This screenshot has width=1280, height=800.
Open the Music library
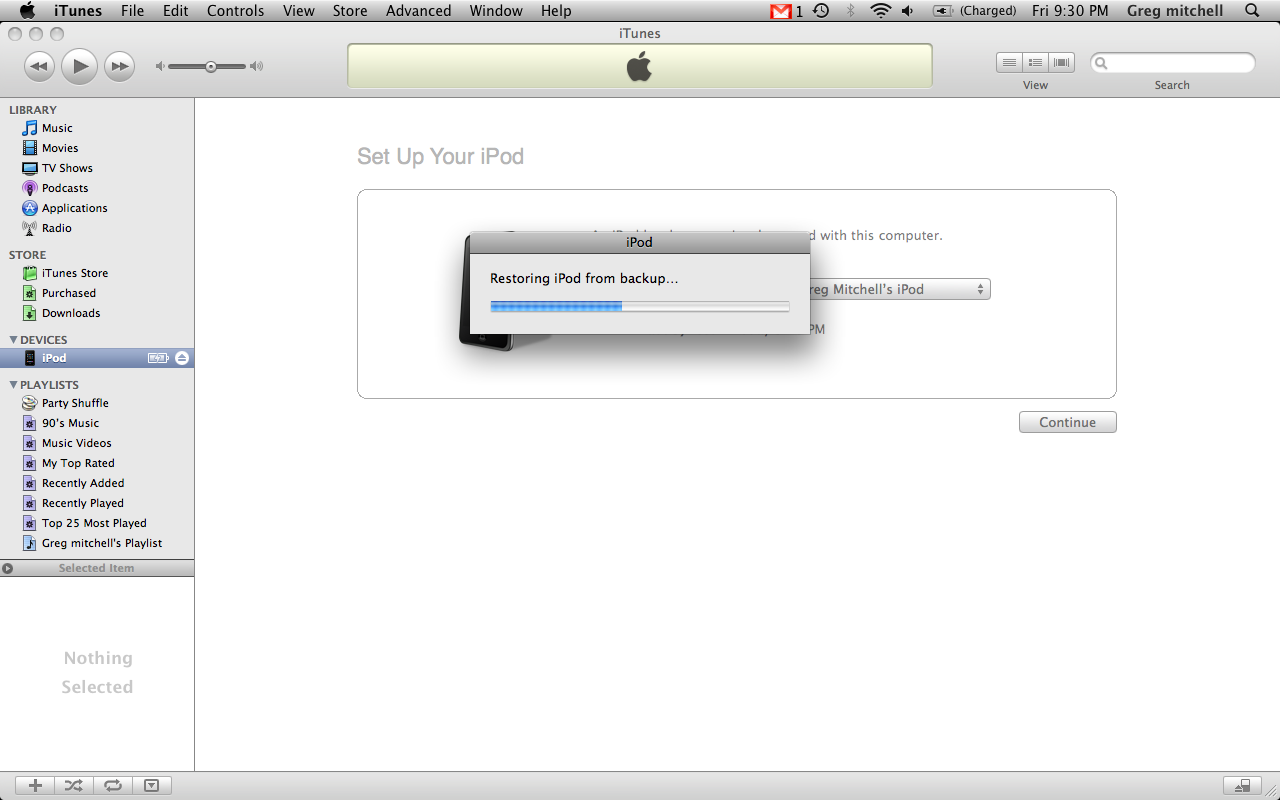[x=57, y=128]
